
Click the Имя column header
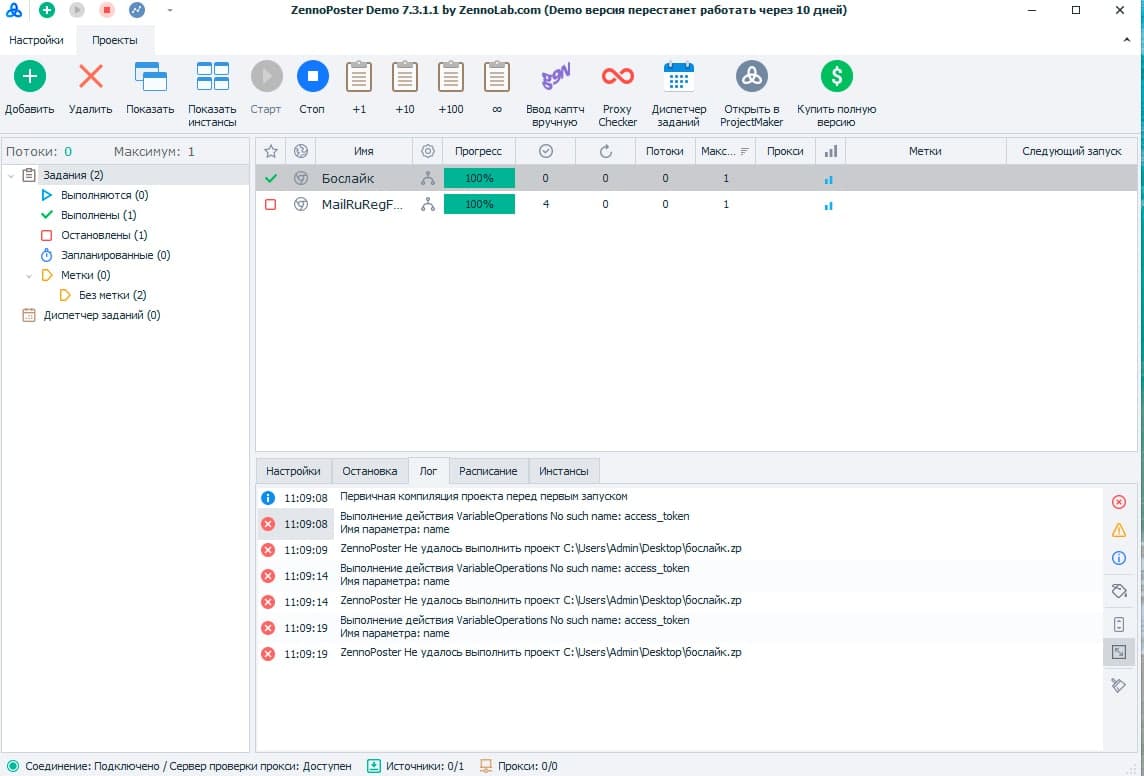[x=363, y=151]
